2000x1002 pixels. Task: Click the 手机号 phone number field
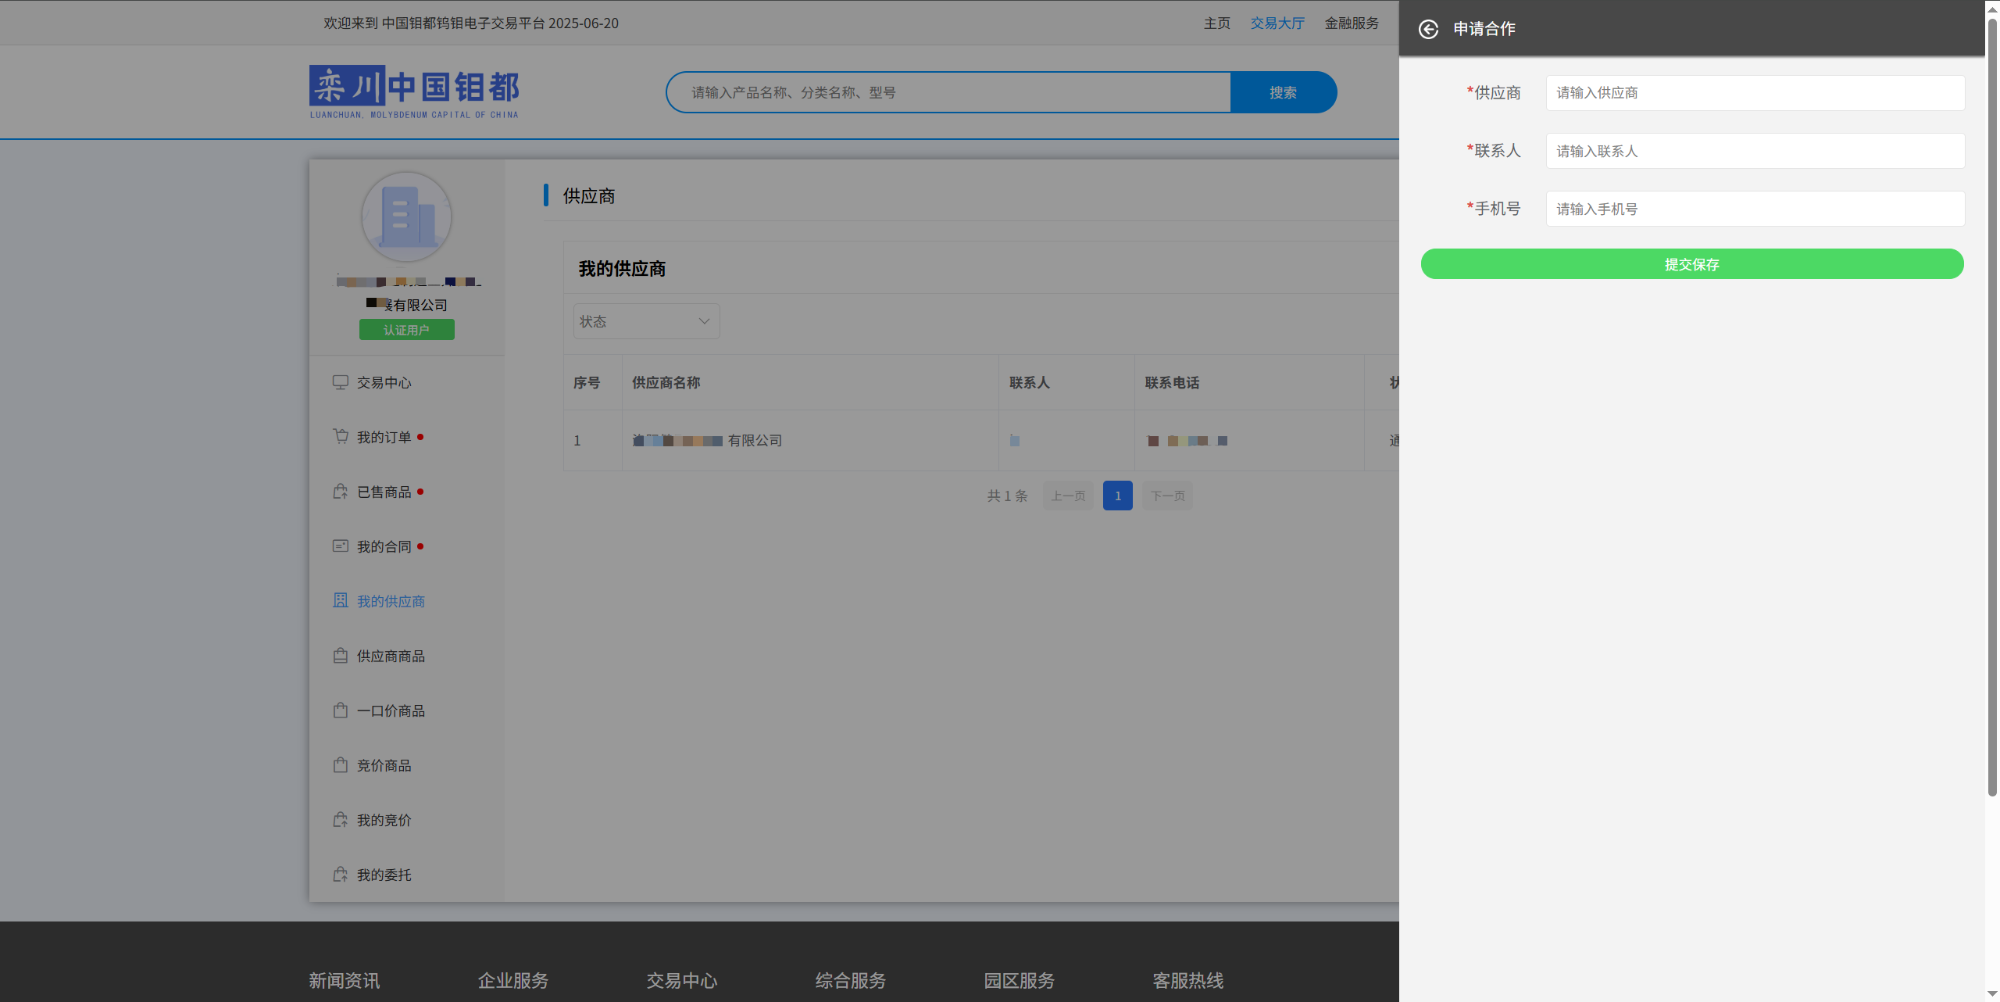pos(1754,209)
